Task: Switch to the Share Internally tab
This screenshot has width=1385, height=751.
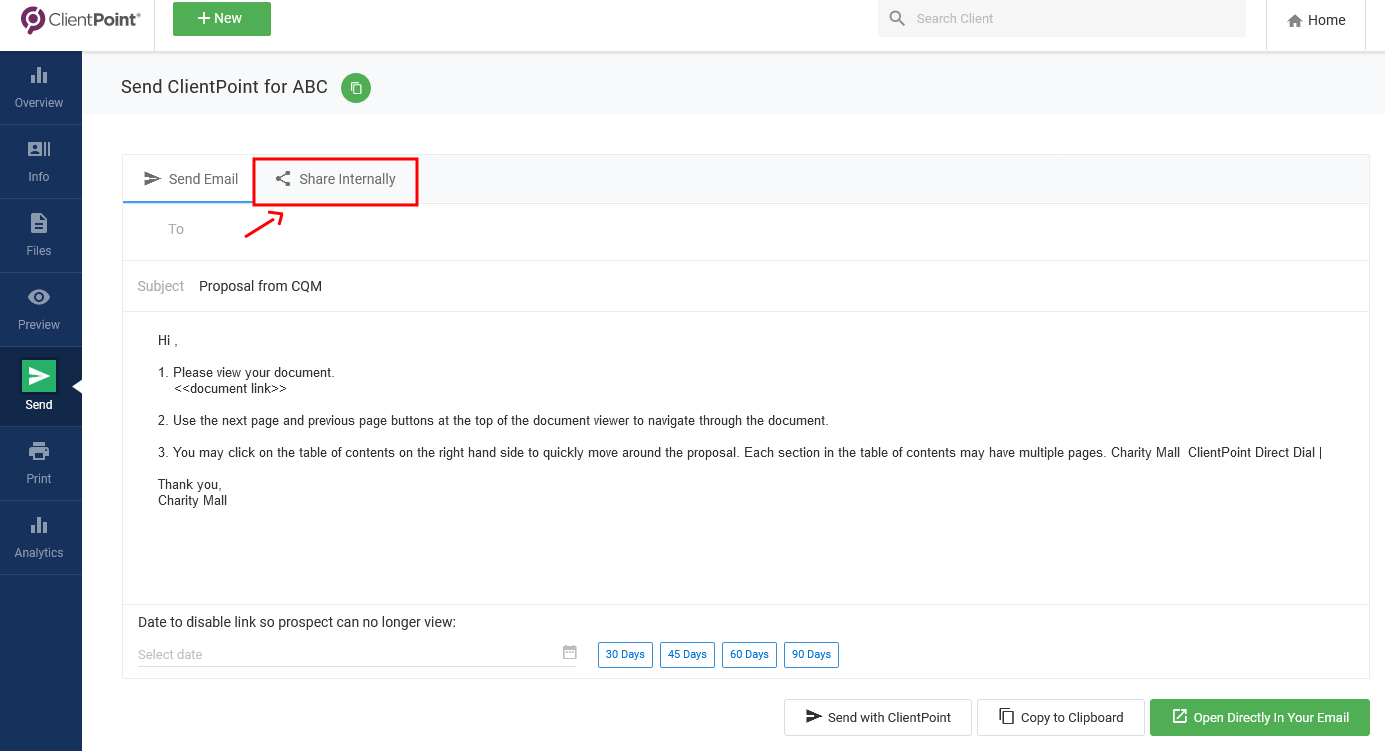Action: (x=336, y=179)
